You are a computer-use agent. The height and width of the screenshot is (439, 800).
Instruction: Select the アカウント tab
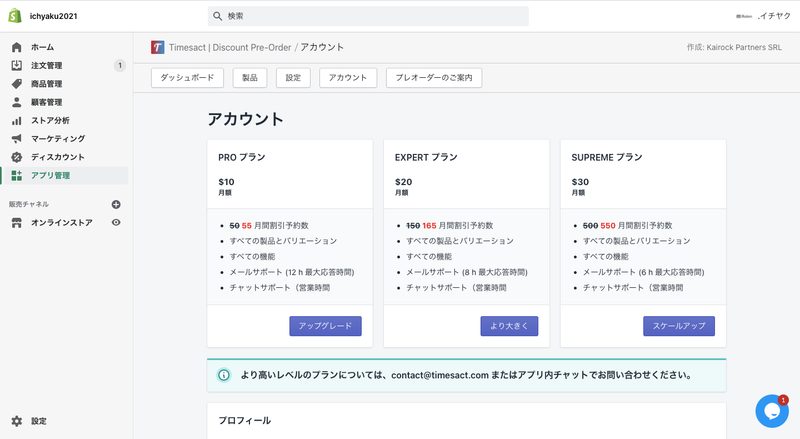(348, 78)
